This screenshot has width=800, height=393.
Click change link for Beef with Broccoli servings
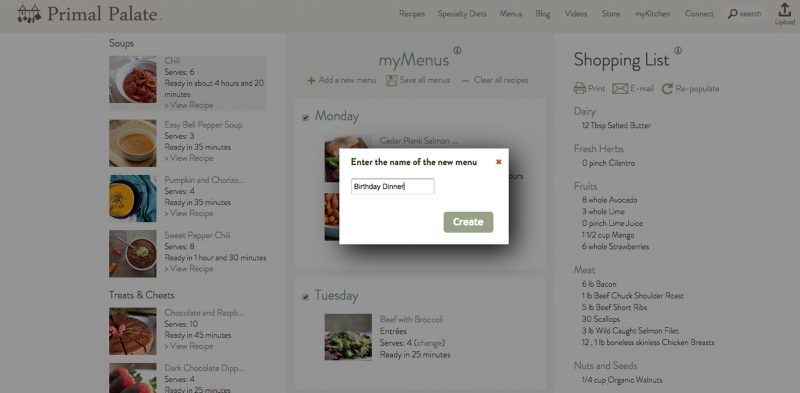[x=429, y=342]
